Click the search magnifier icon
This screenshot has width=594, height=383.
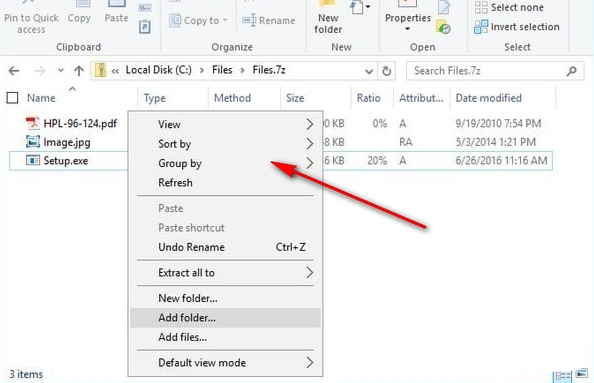pos(571,71)
